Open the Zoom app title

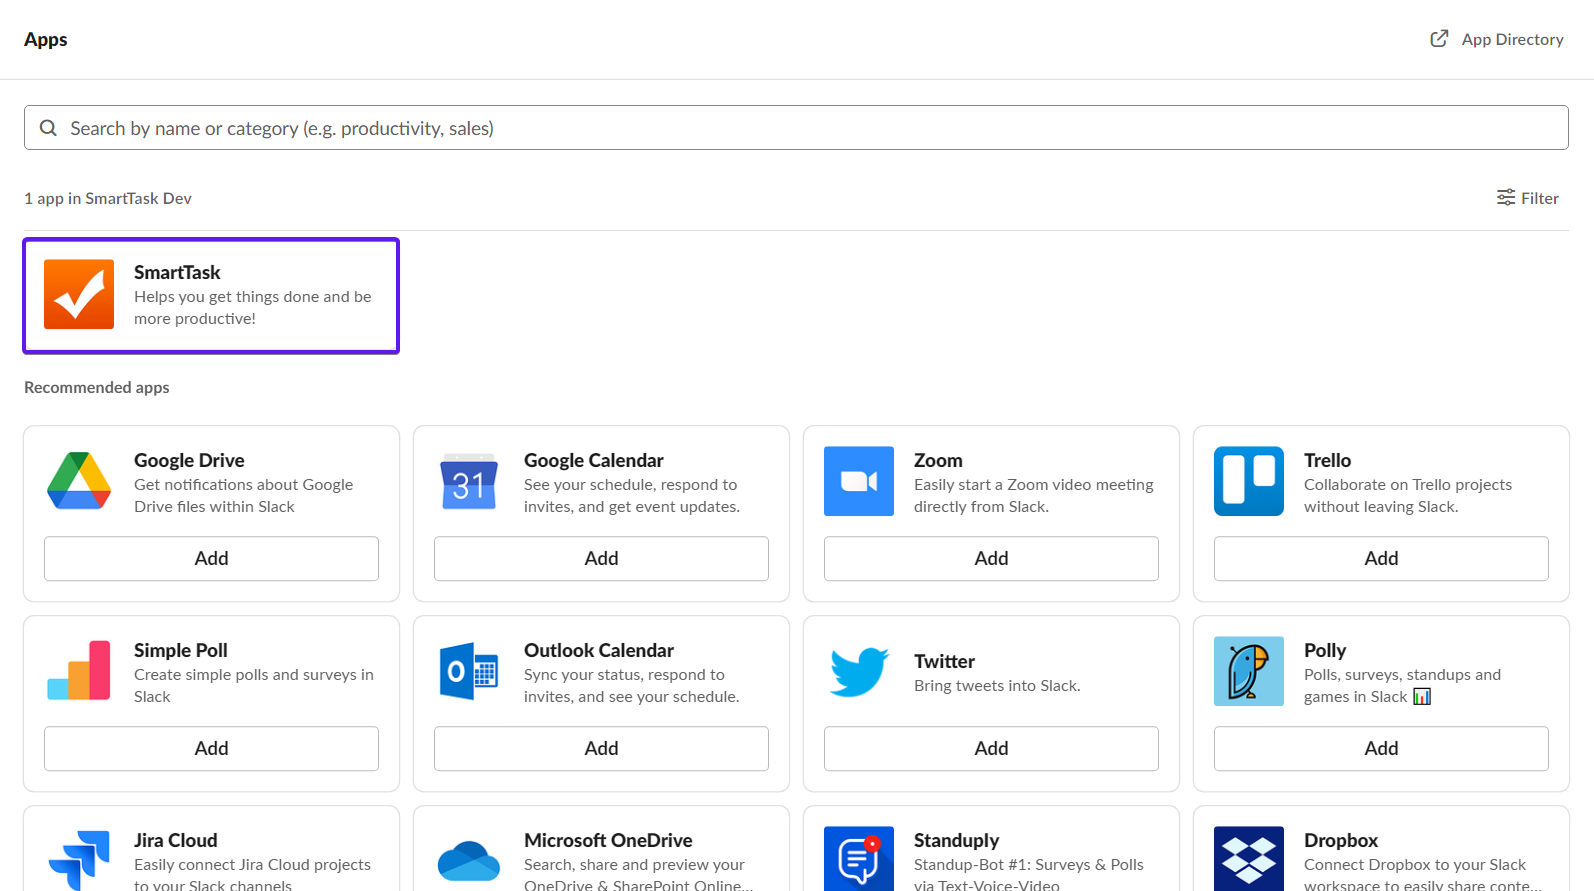[x=938, y=460]
